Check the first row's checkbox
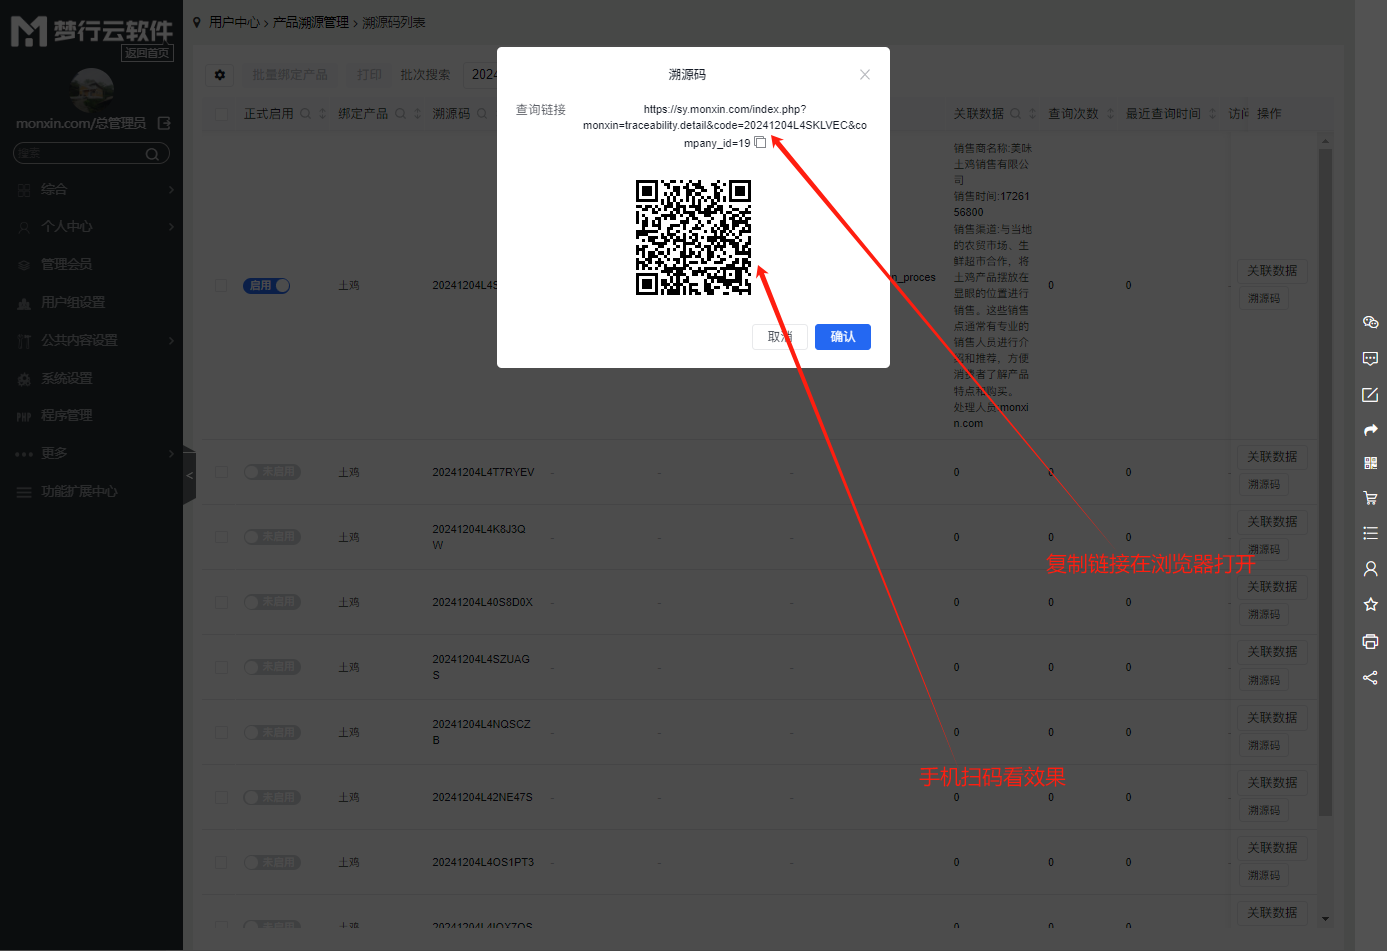The height and width of the screenshot is (951, 1387). pos(221,286)
